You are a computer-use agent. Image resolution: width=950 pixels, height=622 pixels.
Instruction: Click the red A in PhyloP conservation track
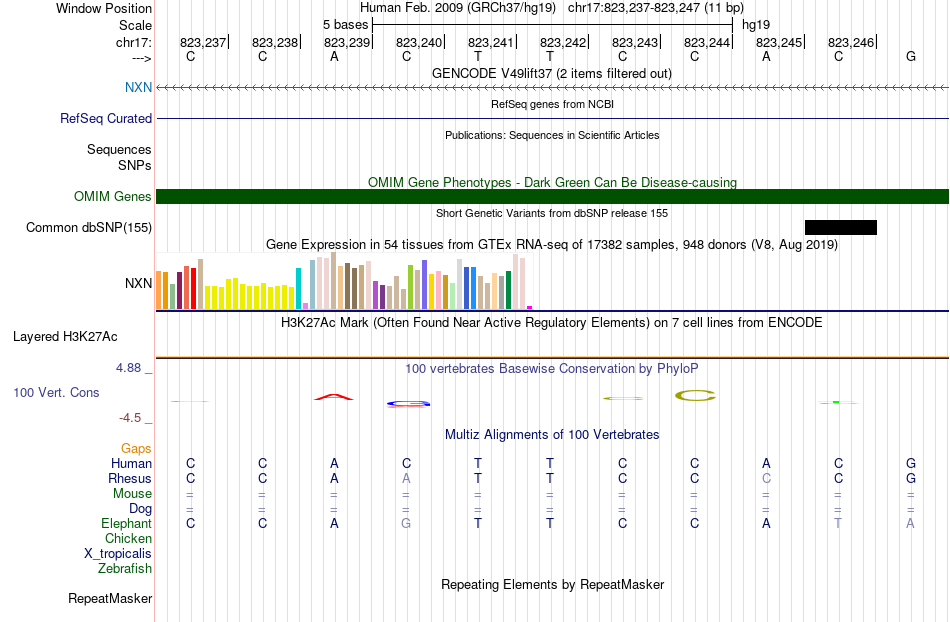pos(334,397)
